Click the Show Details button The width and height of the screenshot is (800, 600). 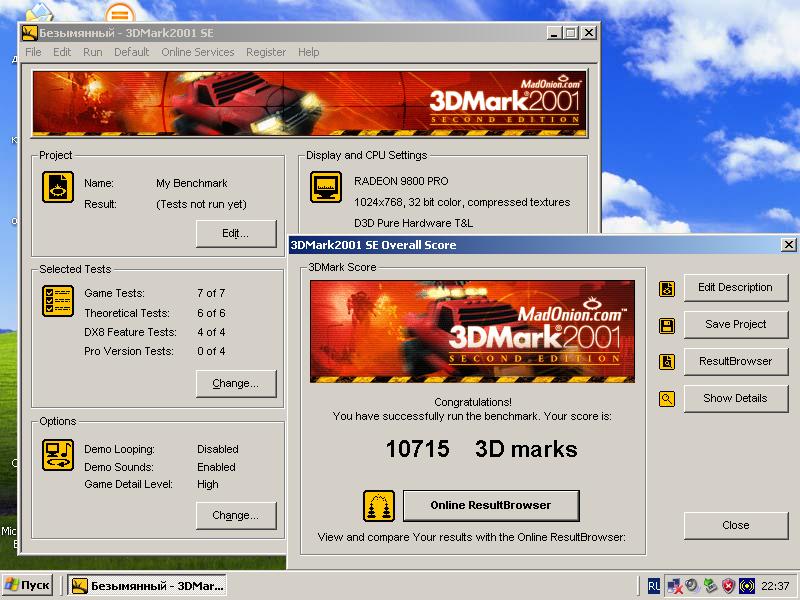point(736,398)
